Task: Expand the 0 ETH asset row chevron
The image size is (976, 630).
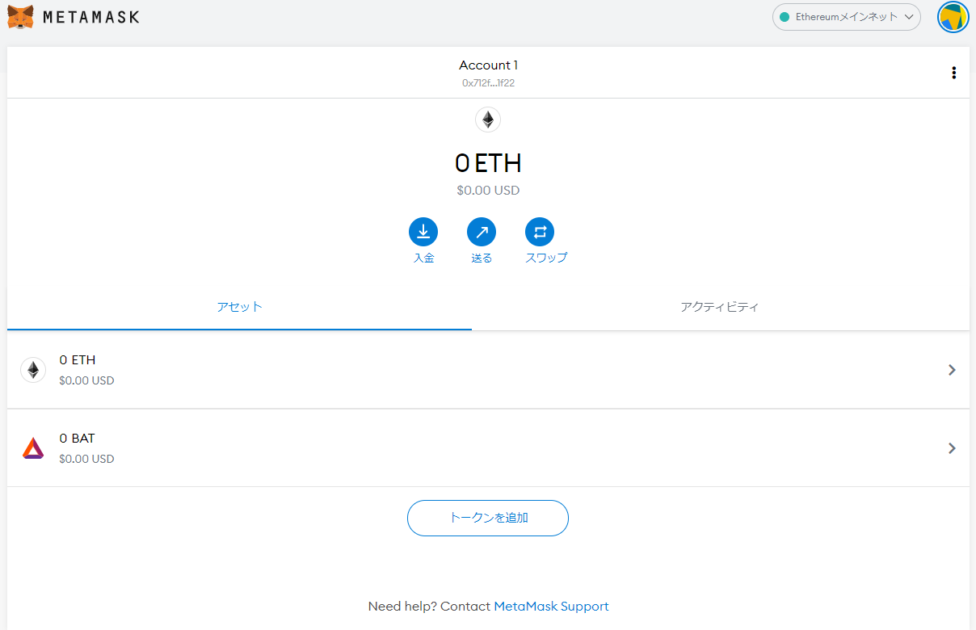Action: (x=952, y=370)
